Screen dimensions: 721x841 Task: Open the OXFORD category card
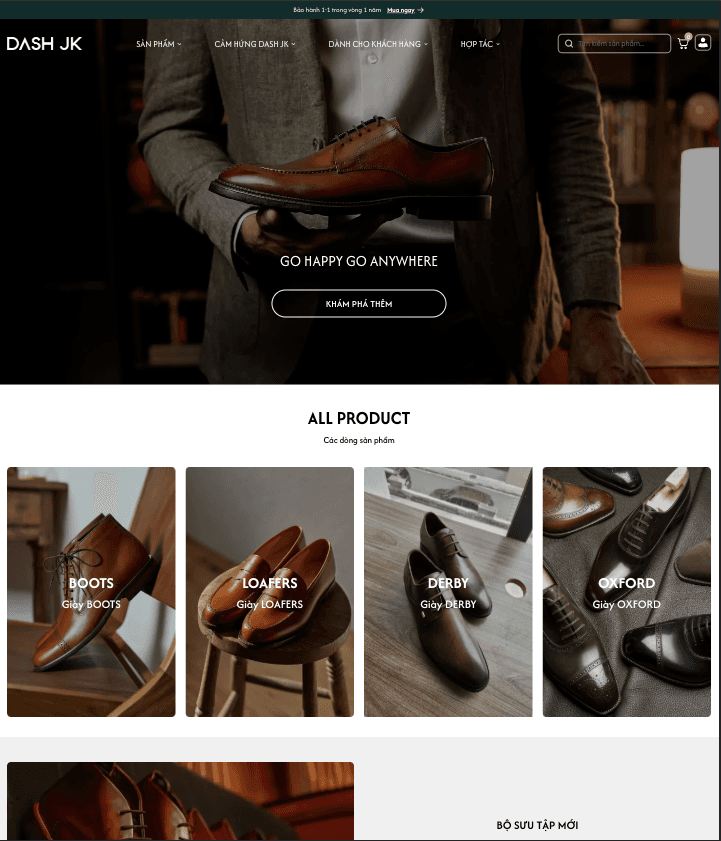[x=627, y=592]
